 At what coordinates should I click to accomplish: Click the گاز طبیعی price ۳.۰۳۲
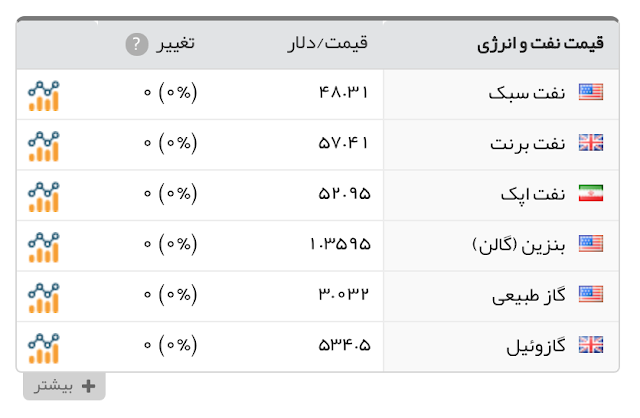click(344, 294)
